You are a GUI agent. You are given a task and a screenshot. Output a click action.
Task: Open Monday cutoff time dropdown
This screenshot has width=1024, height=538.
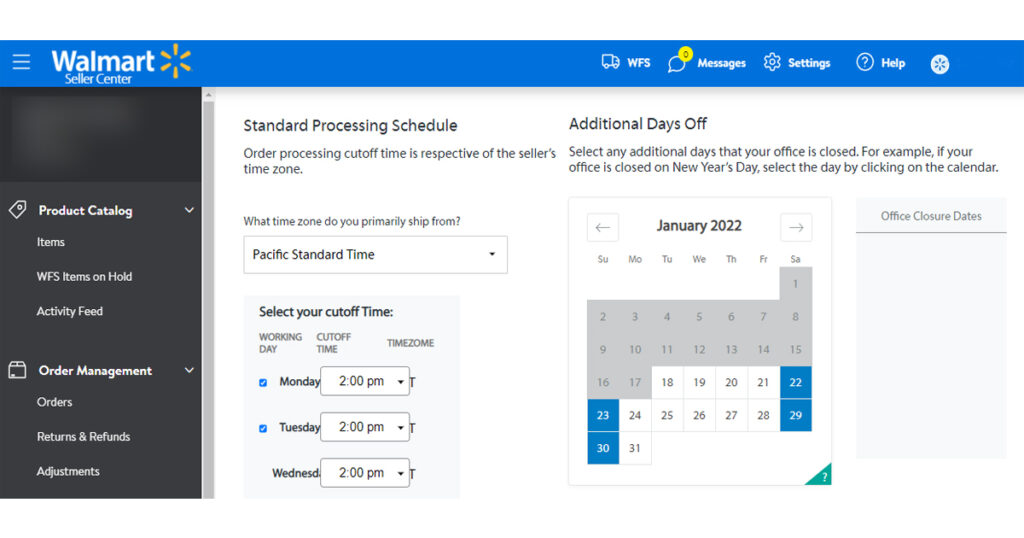click(364, 381)
